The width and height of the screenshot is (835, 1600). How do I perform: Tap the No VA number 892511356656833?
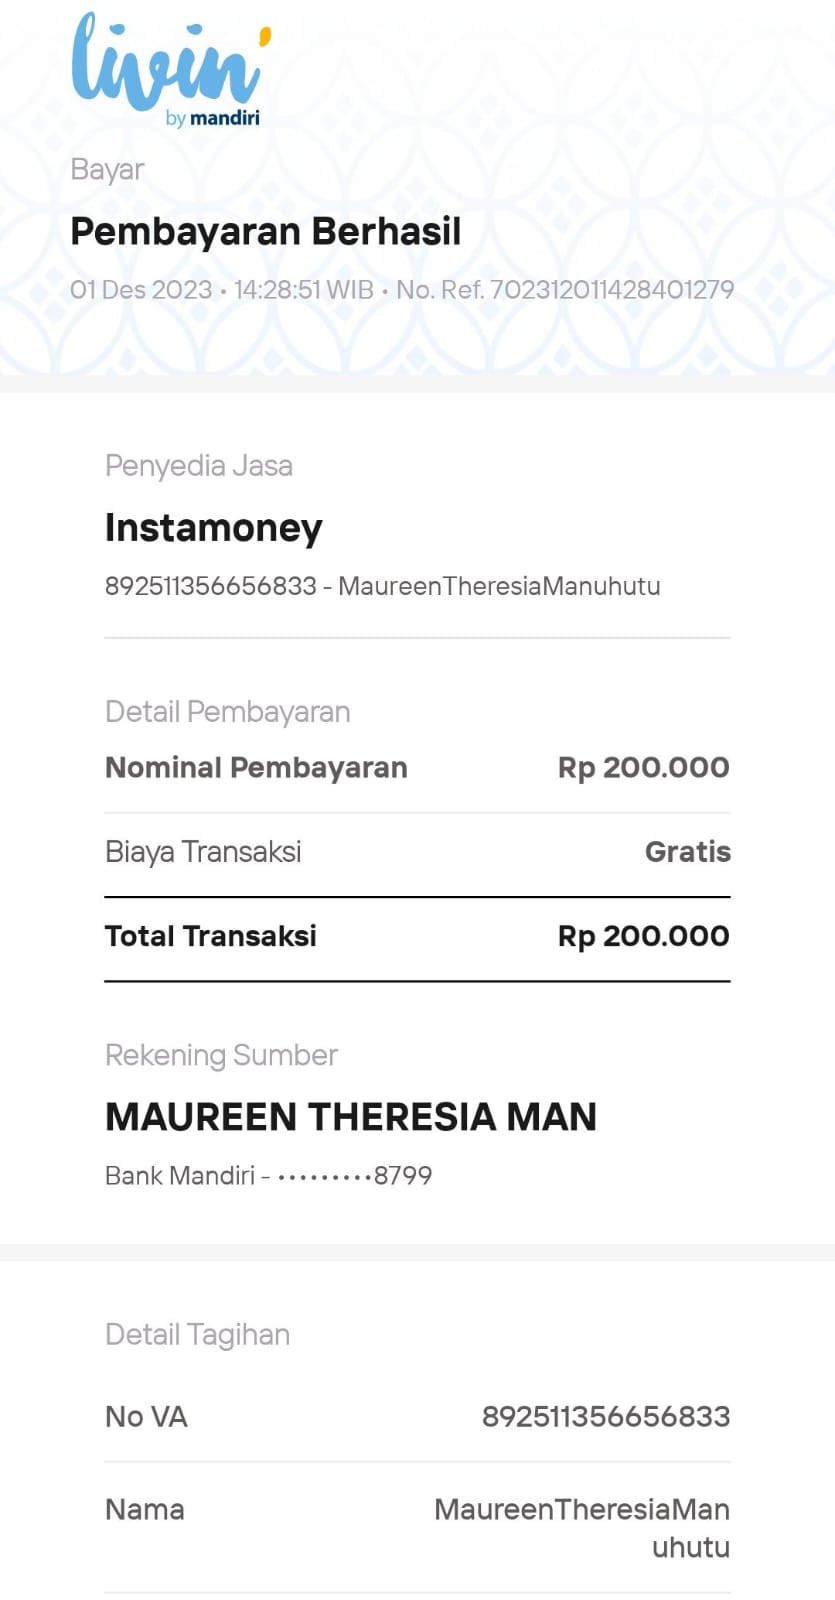(x=606, y=1417)
